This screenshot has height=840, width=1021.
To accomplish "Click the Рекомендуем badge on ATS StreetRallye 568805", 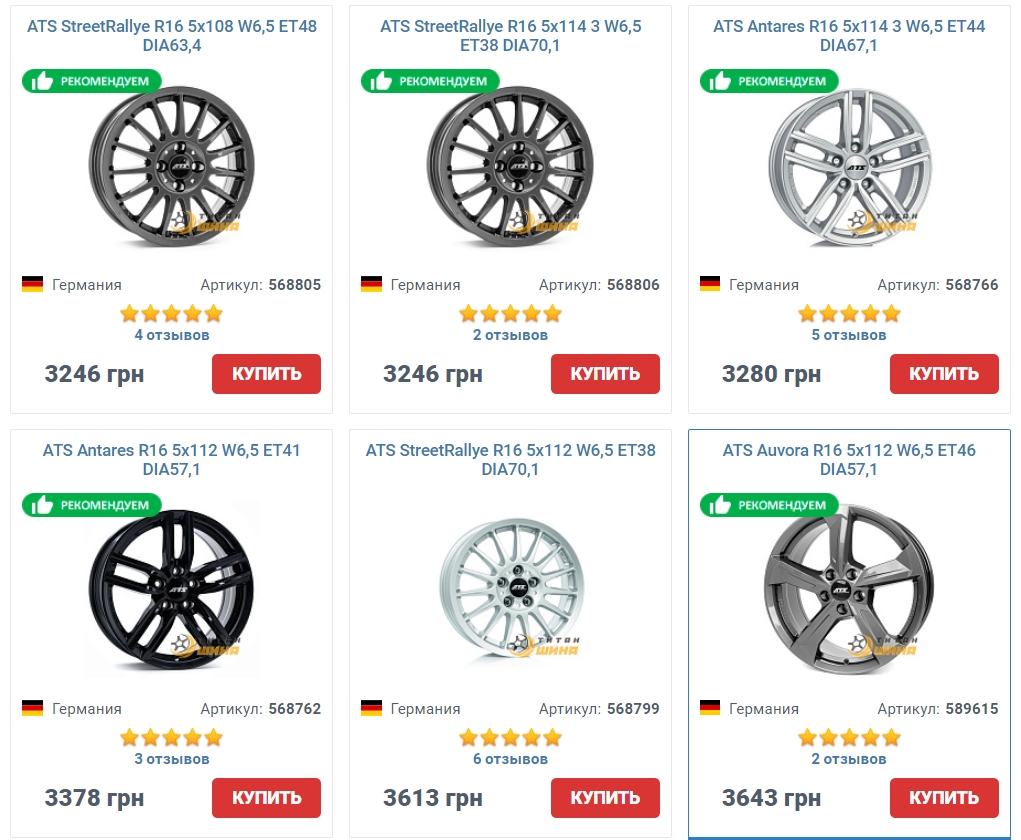I will coord(92,81).
